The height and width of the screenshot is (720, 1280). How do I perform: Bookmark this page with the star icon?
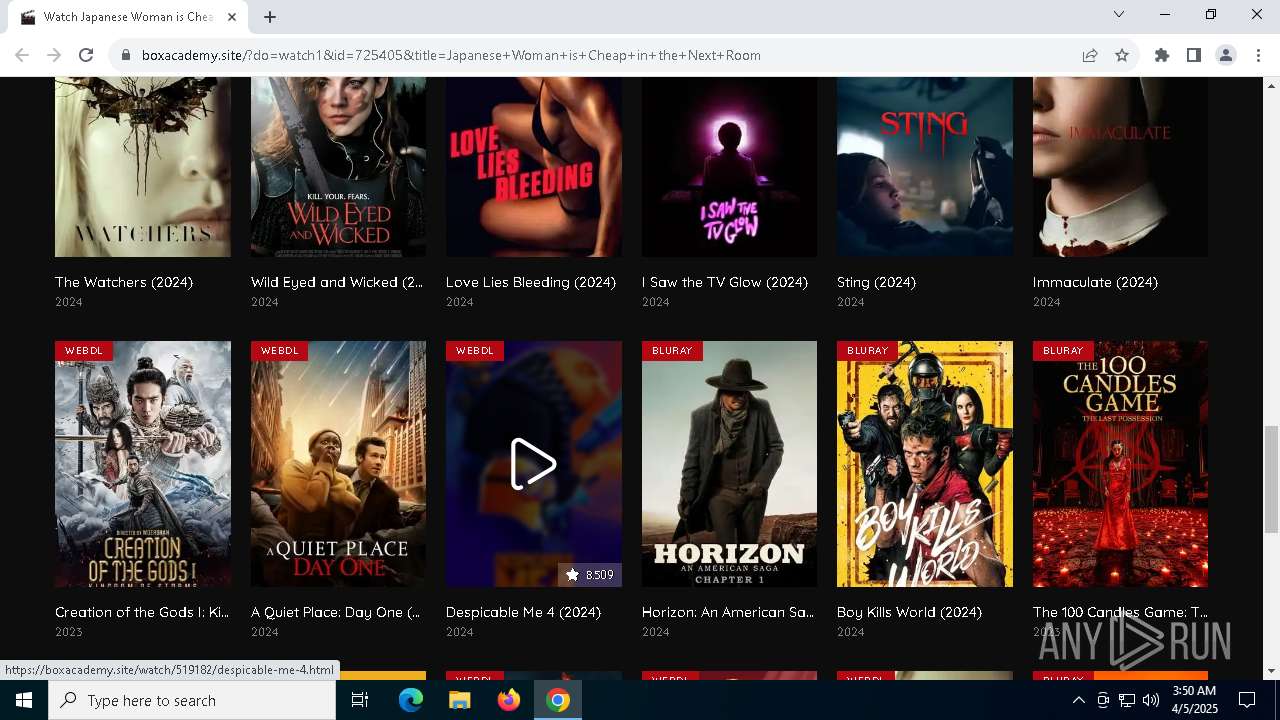pyautogui.click(x=1122, y=55)
